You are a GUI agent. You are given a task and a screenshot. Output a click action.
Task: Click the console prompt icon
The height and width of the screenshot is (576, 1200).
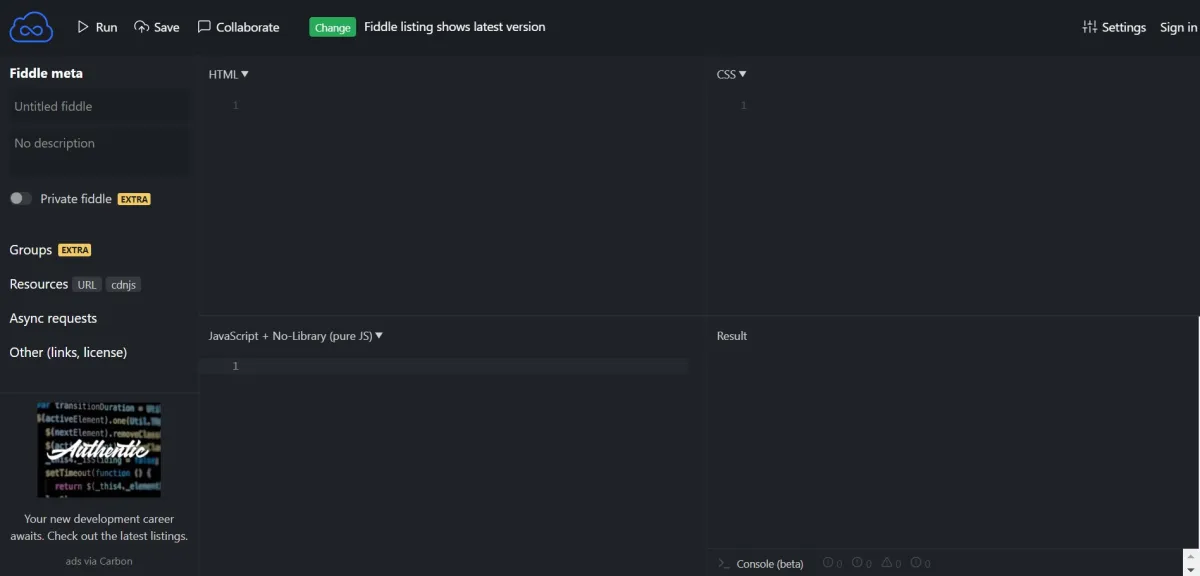point(723,564)
